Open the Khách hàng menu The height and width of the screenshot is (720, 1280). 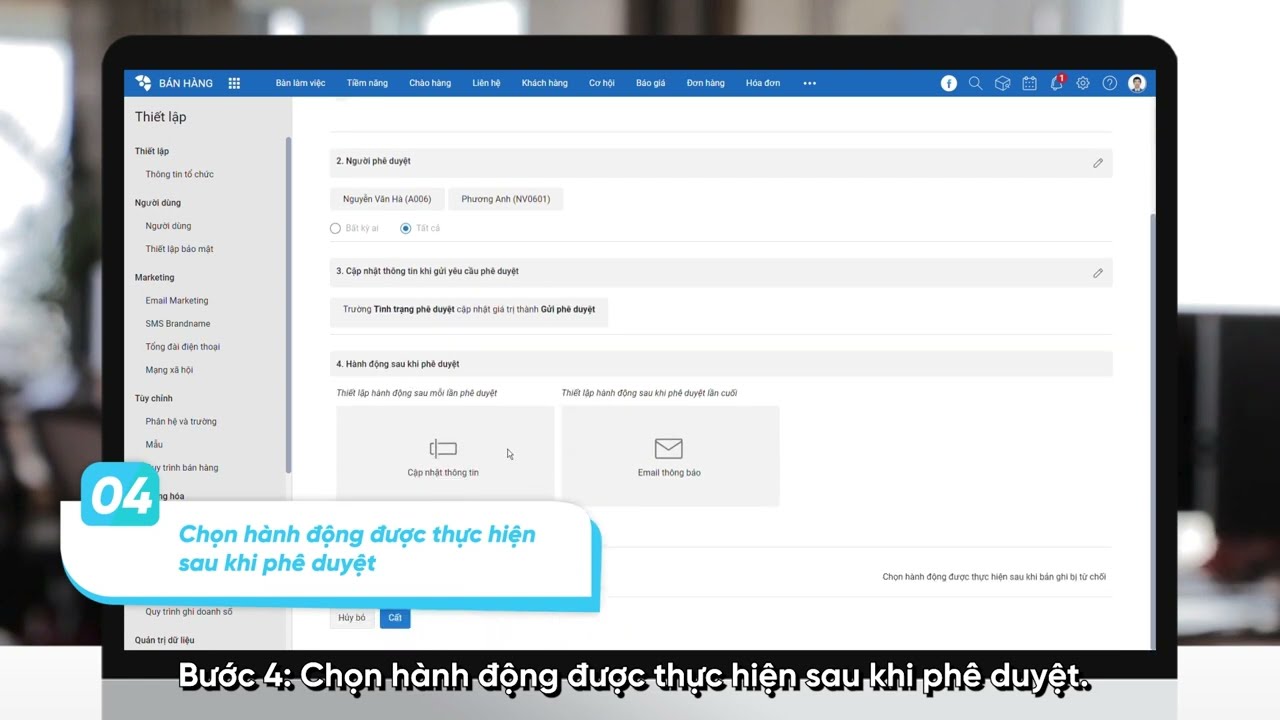544,83
